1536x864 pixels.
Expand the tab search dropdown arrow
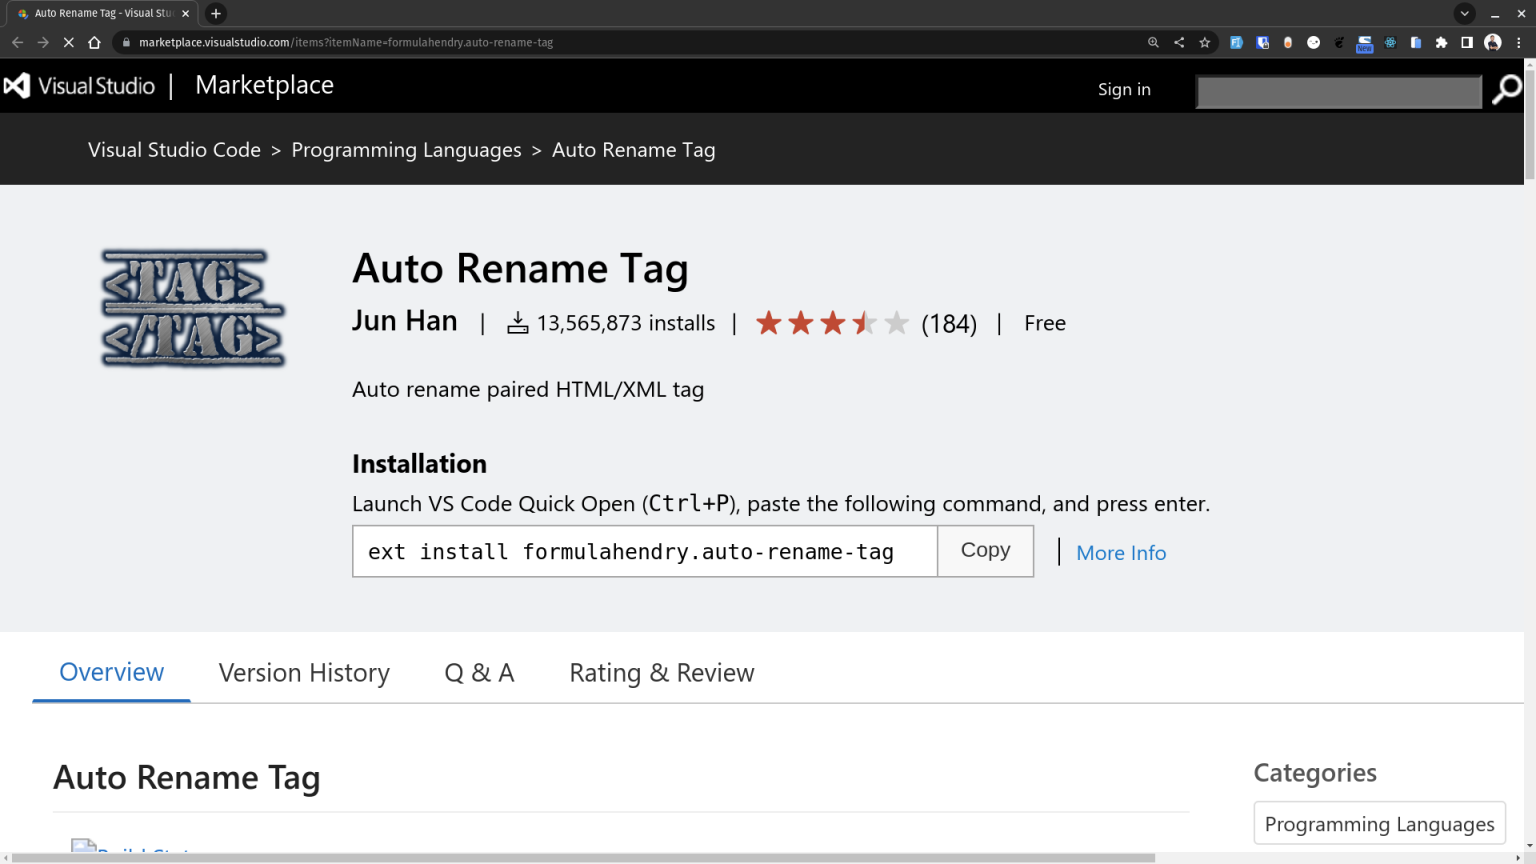[x=1464, y=14]
